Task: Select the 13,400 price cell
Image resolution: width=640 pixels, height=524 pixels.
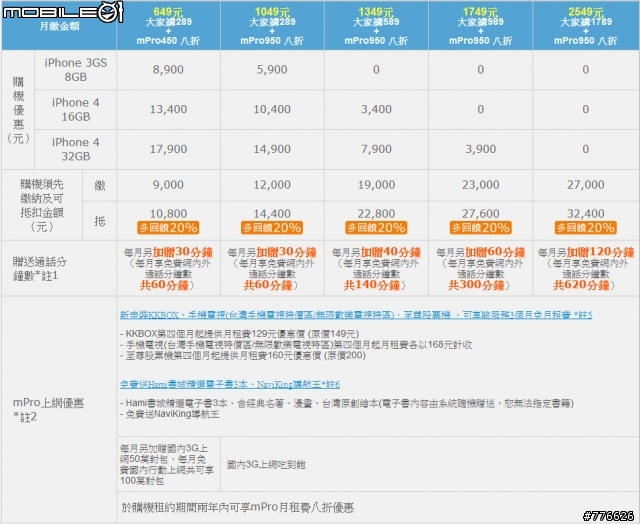Action: pos(168,109)
